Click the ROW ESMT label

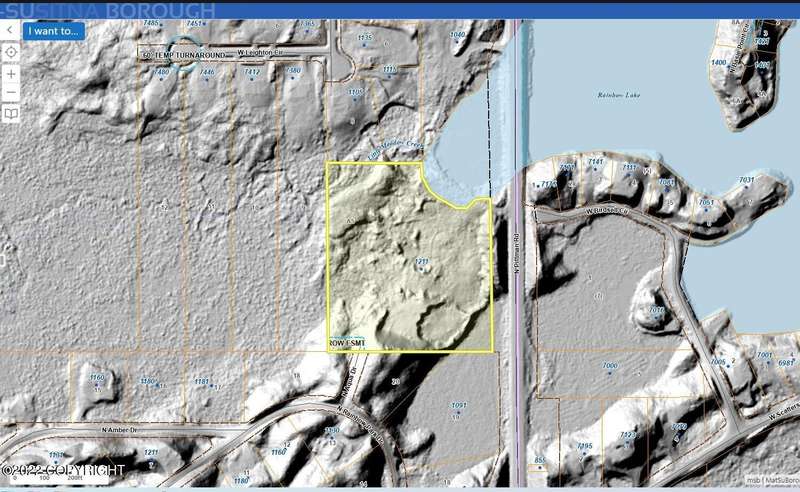tap(348, 342)
